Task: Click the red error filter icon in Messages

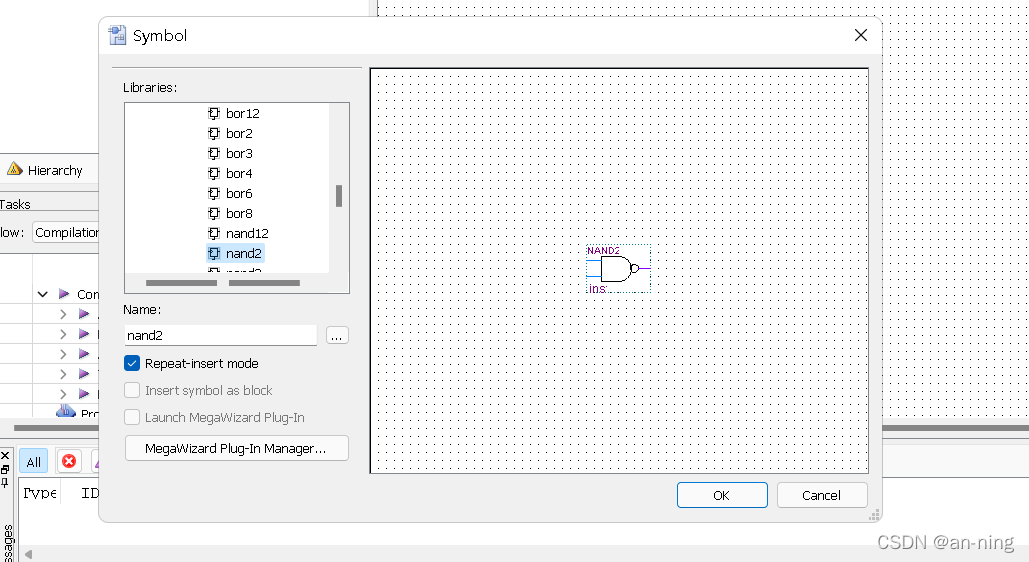Action: (69, 462)
